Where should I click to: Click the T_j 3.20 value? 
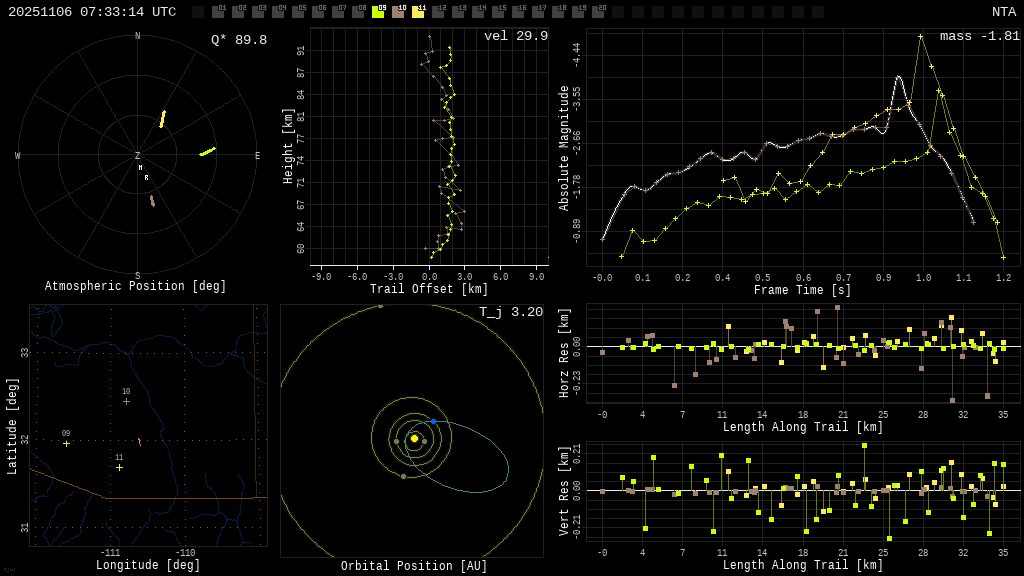coord(510,312)
